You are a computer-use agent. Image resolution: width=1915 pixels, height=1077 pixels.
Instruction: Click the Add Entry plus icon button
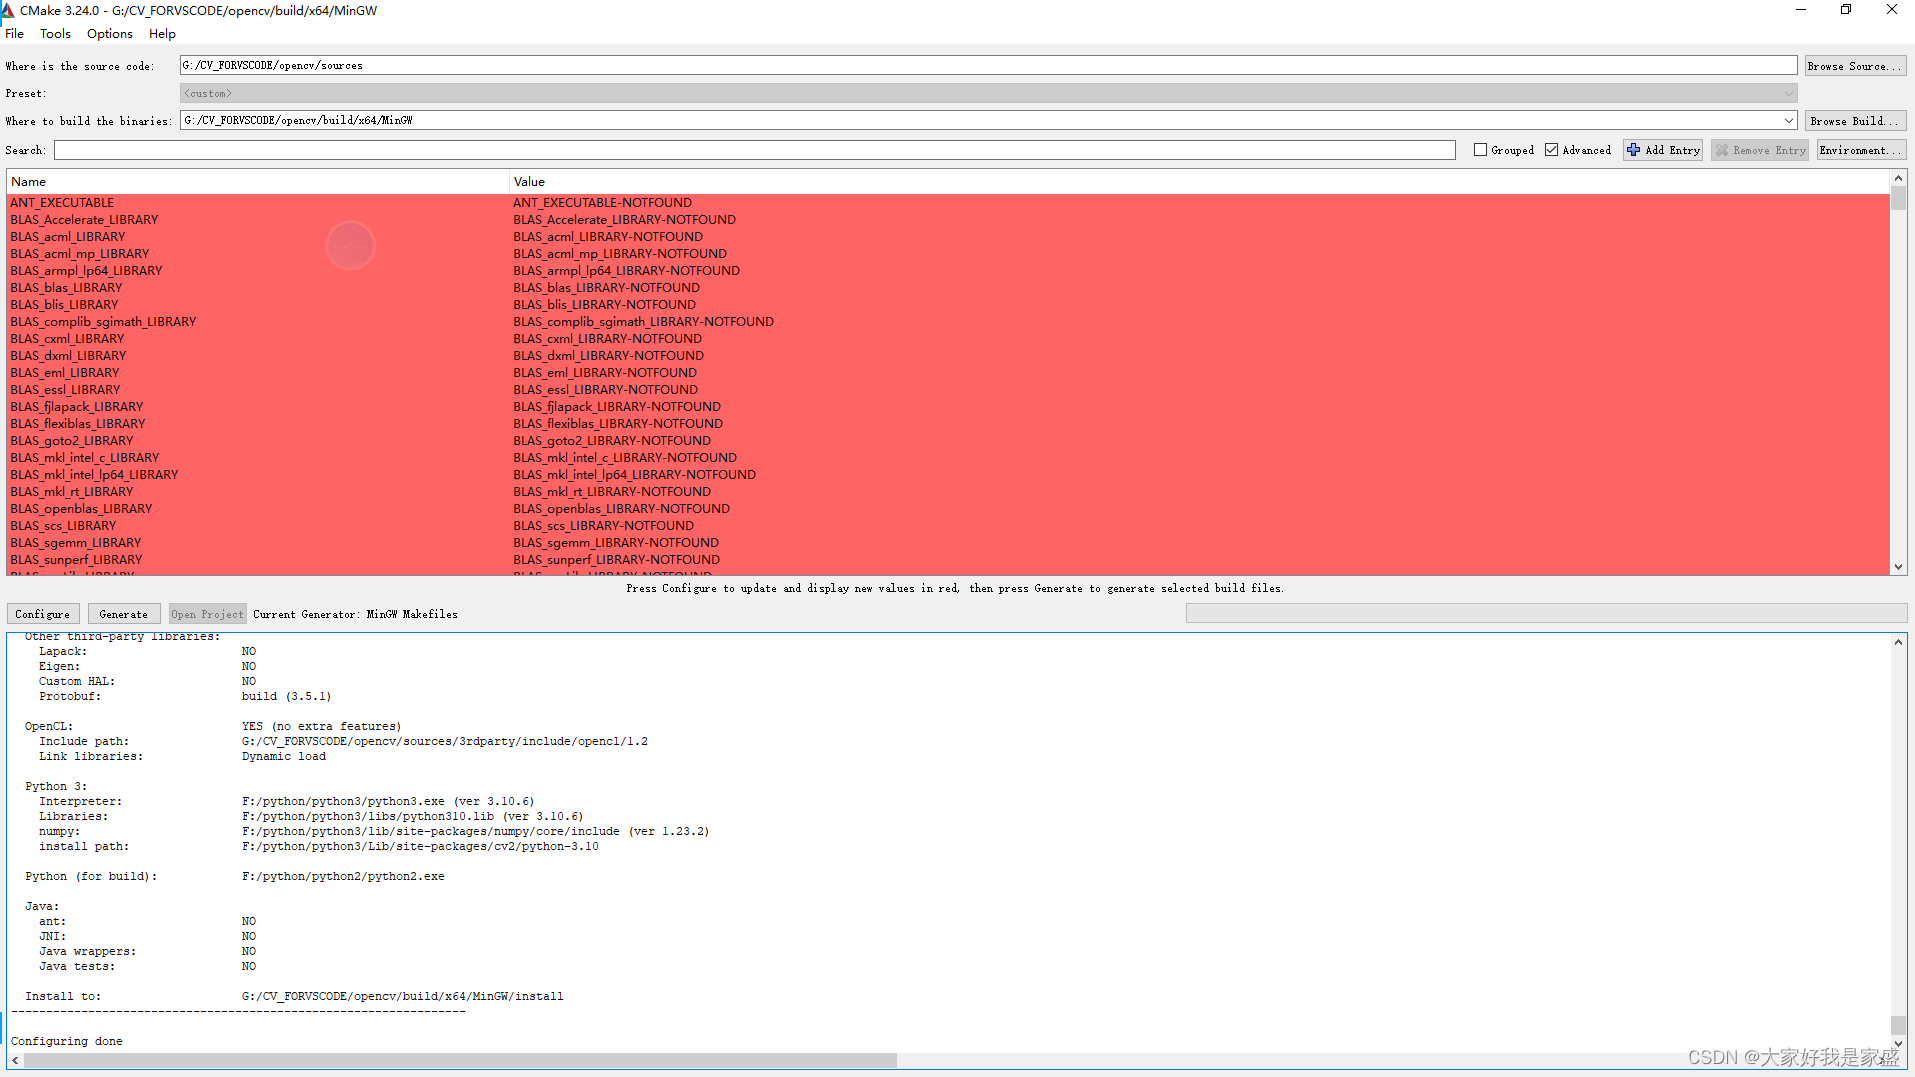click(x=1663, y=150)
